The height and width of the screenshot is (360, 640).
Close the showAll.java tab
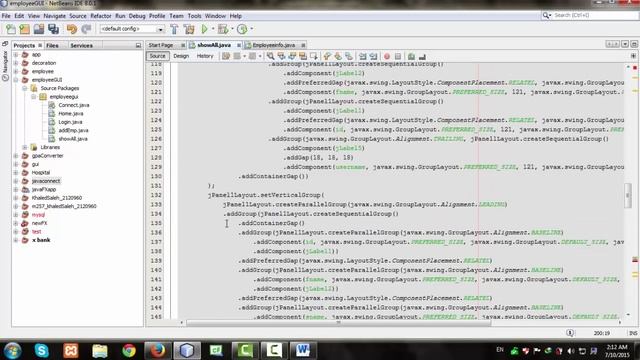(239, 45)
